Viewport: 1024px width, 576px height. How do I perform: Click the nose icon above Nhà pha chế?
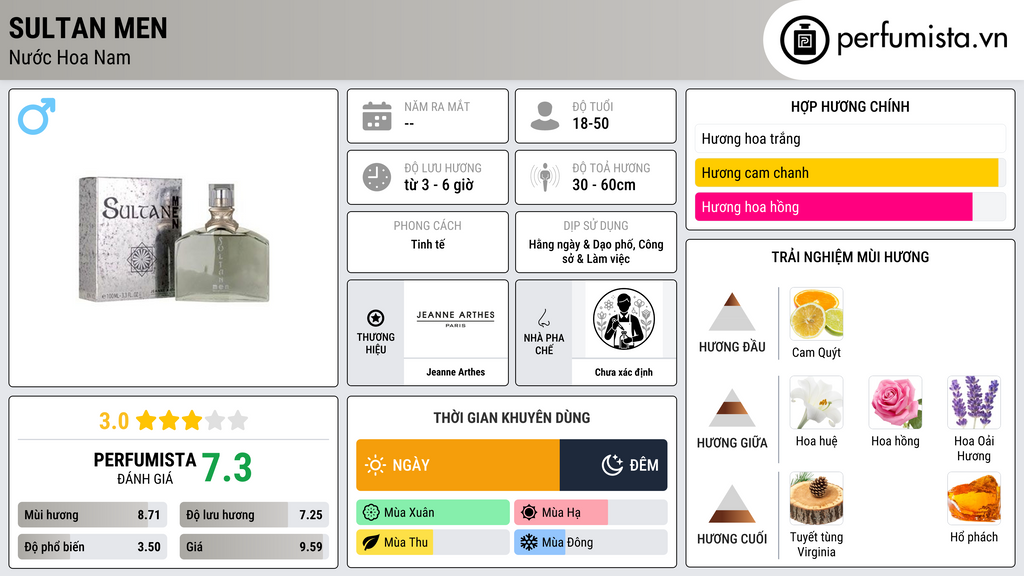pos(543,319)
